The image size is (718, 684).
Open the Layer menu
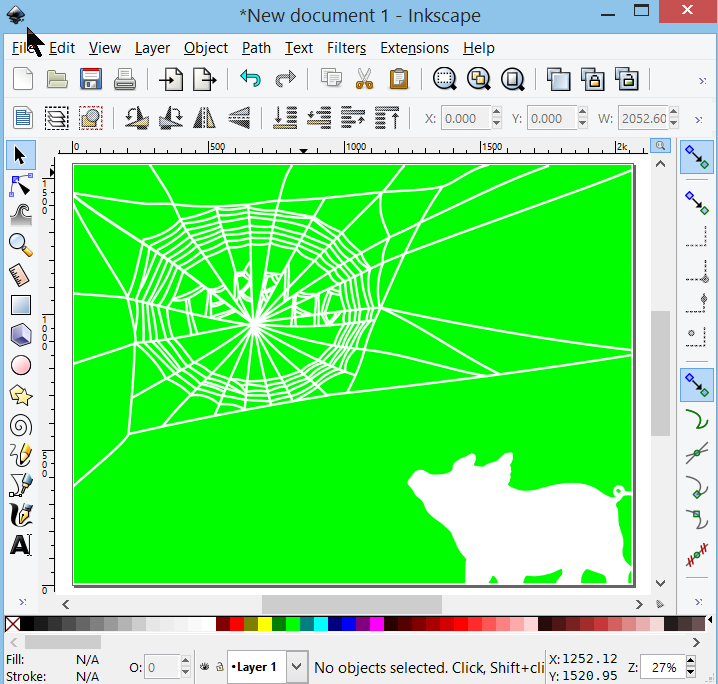(152, 48)
